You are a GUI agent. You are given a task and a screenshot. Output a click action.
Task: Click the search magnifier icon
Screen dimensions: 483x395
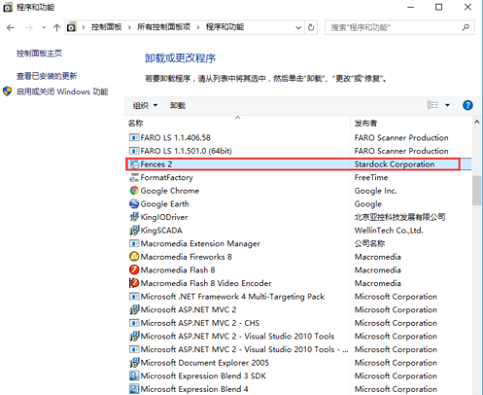(466, 27)
